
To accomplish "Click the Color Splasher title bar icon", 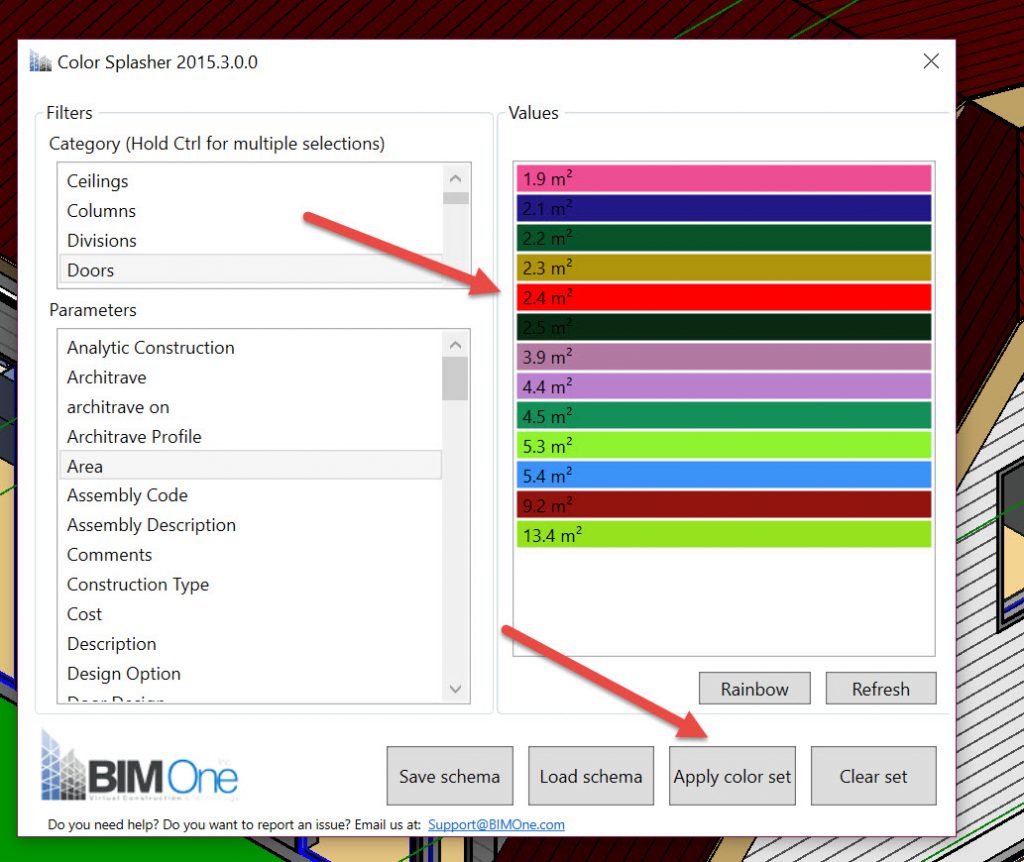I will [x=41, y=62].
